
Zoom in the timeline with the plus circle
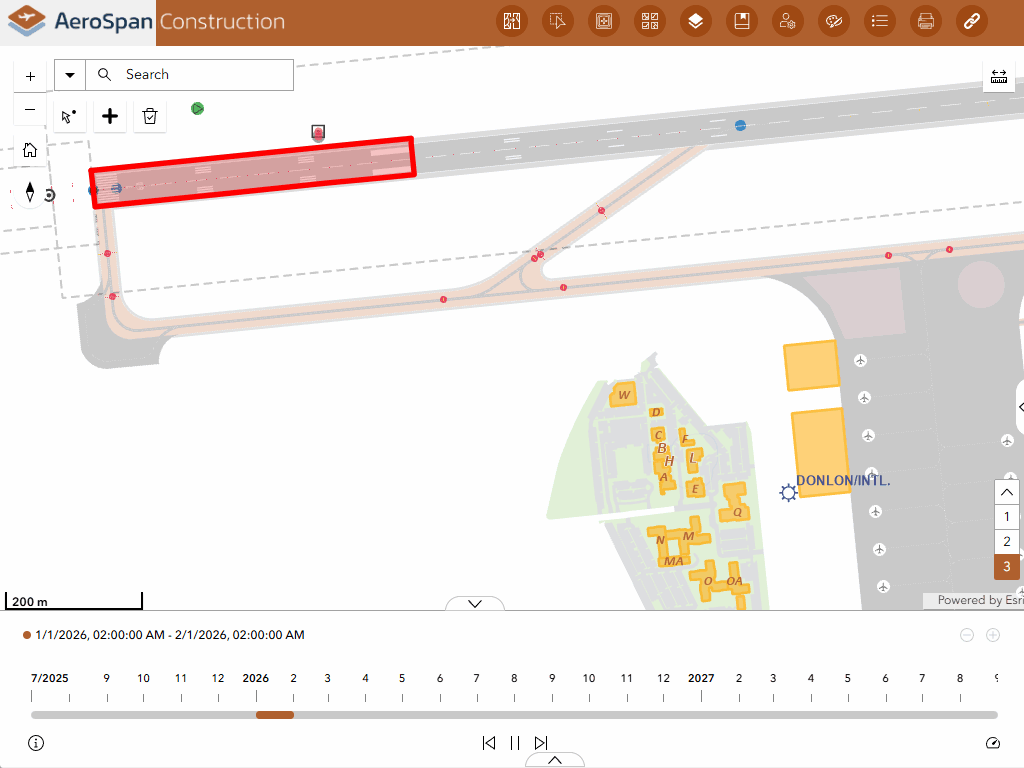point(993,635)
